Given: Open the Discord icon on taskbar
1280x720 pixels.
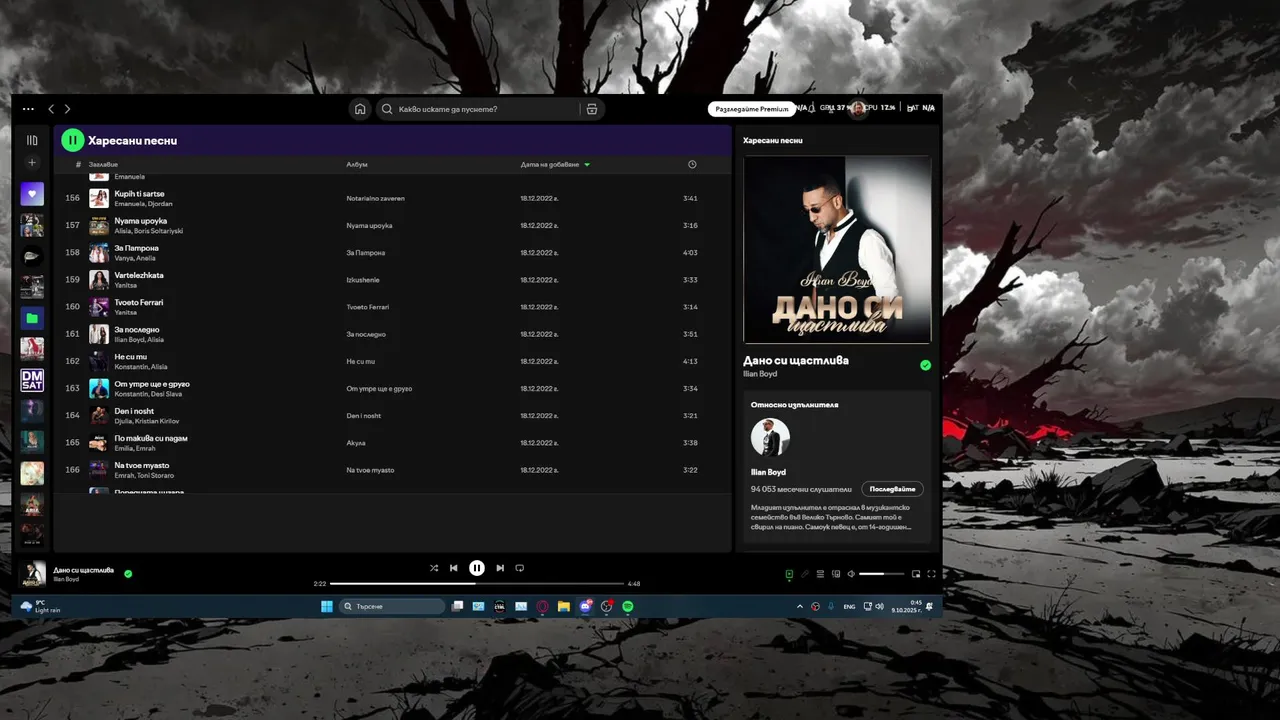Looking at the screenshot, I should (x=586, y=606).
